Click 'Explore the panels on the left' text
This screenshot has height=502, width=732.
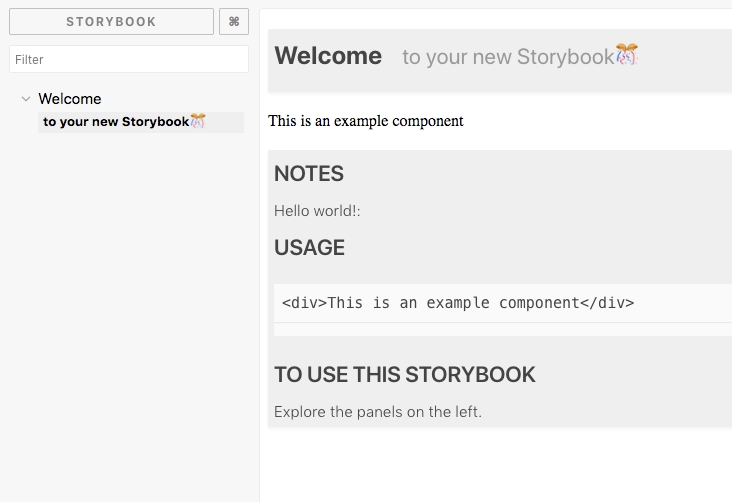(378, 411)
